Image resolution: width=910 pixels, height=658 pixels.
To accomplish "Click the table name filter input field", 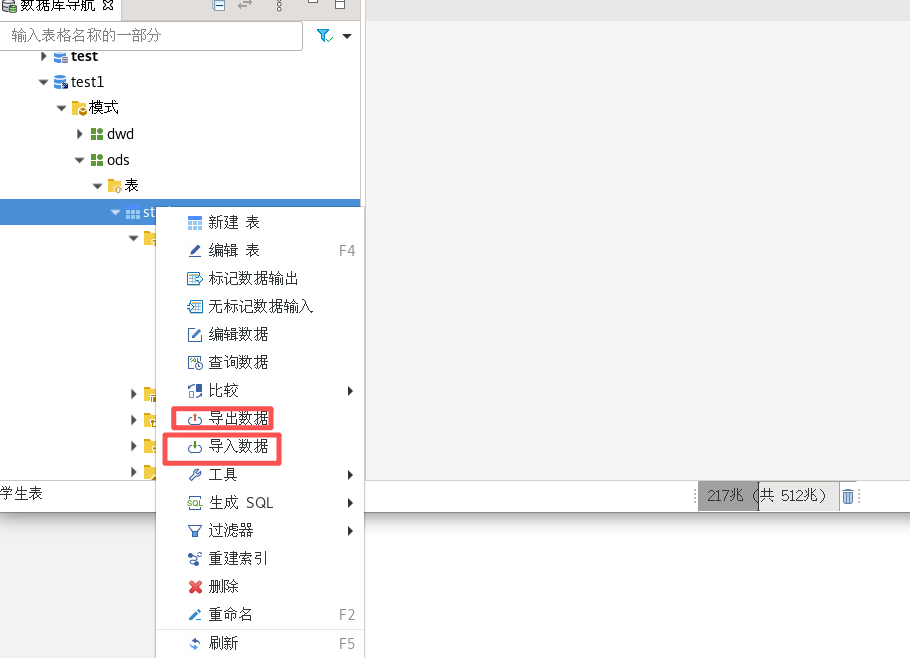I will click(152, 36).
